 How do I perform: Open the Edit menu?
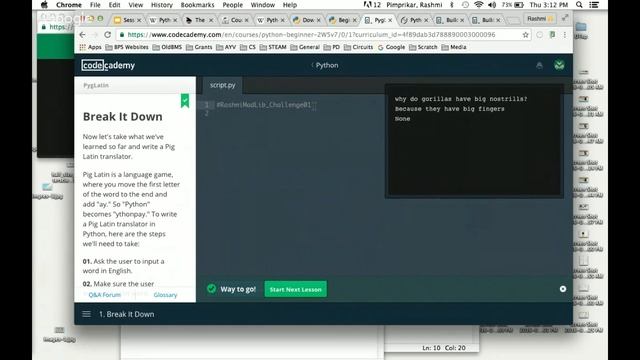tap(114, 5)
